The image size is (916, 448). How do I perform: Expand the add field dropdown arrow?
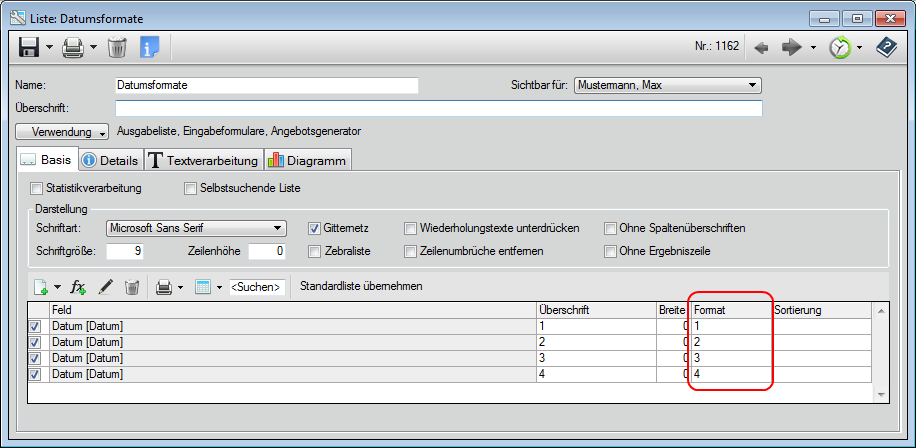click(57, 287)
